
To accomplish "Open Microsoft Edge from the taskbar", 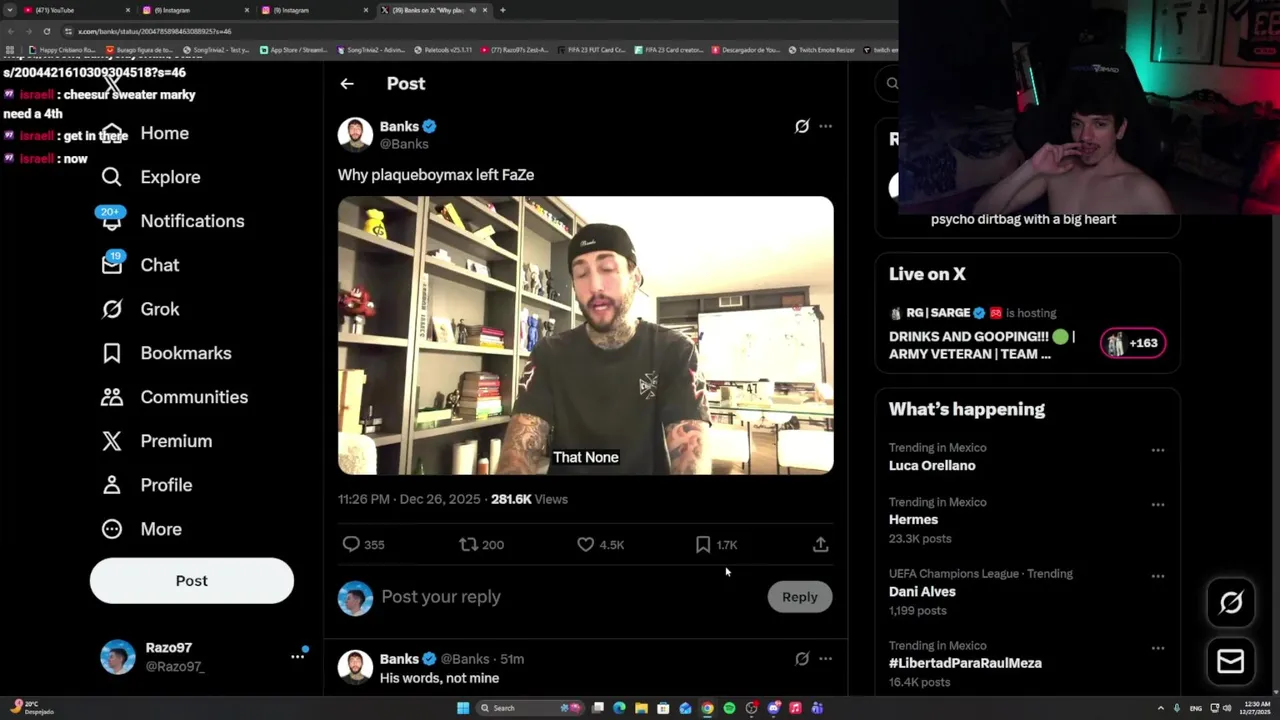I will (619, 708).
